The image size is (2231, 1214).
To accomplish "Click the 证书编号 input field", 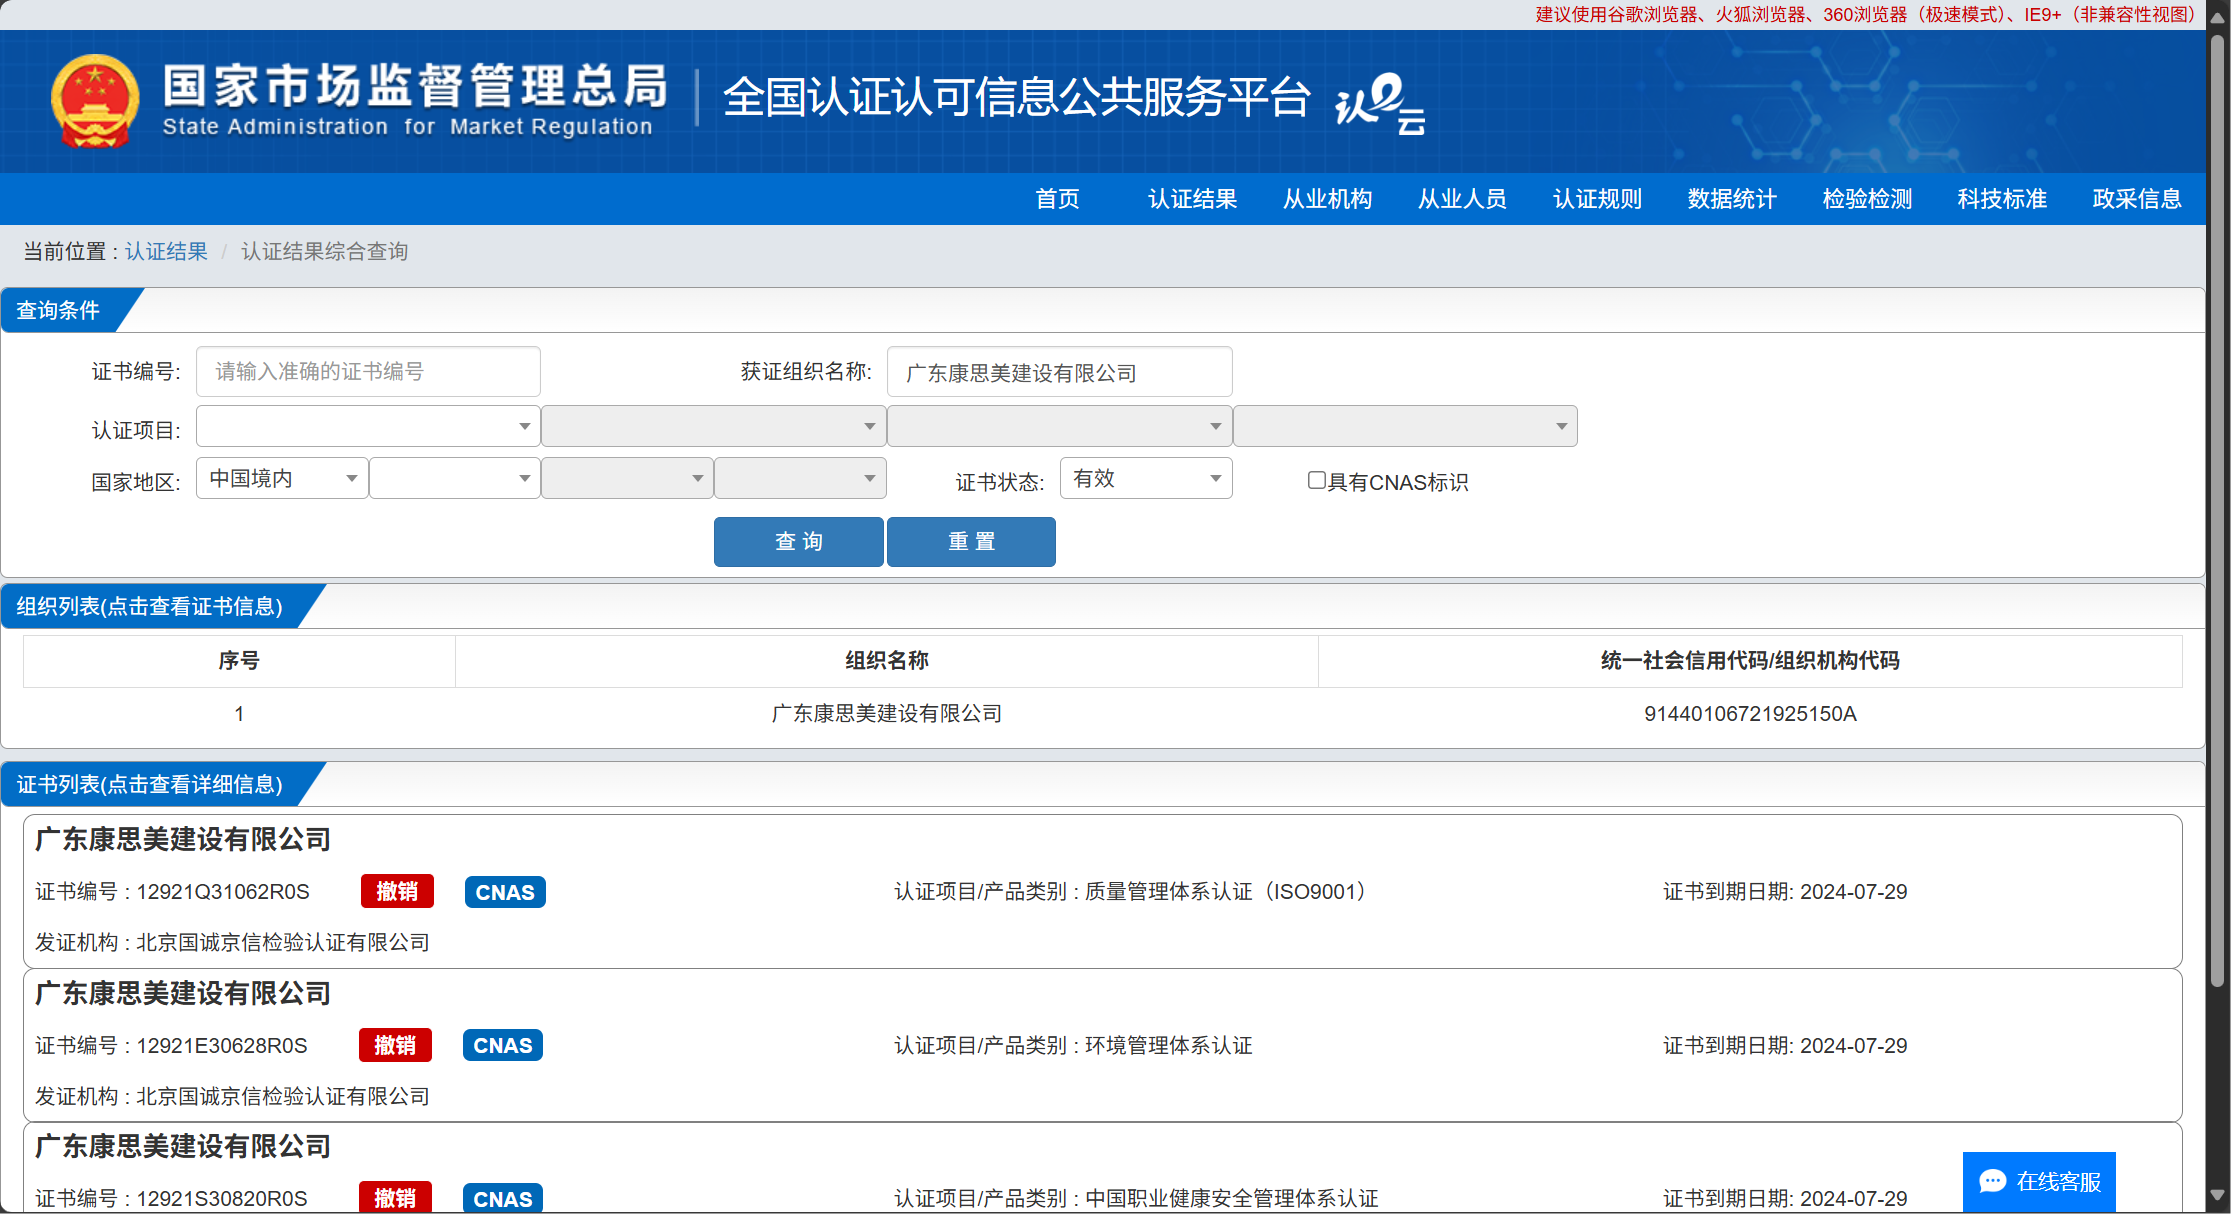I will coord(368,371).
